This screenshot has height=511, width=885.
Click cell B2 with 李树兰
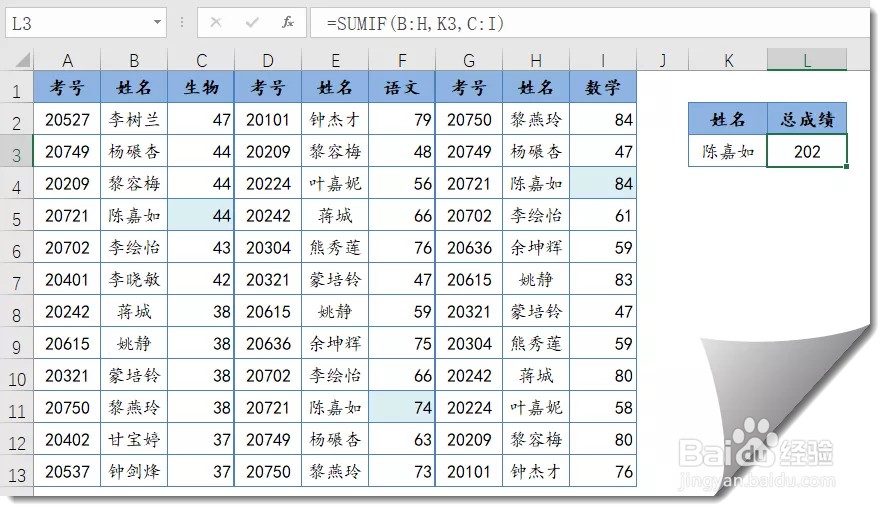click(134, 119)
